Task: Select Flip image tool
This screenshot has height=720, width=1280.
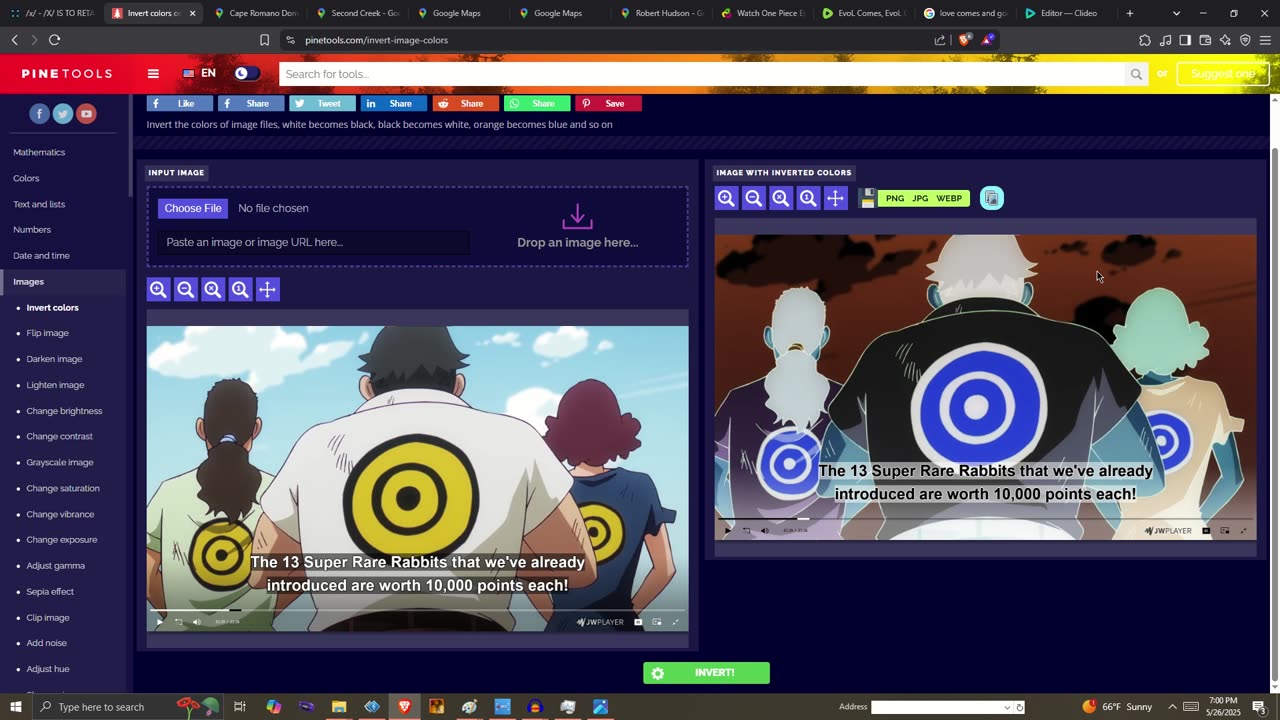Action: (47, 333)
